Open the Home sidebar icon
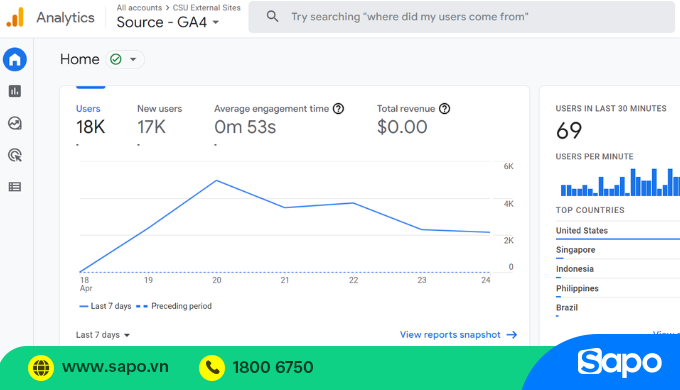The height and width of the screenshot is (390, 680). pyautogui.click(x=15, y=59)
